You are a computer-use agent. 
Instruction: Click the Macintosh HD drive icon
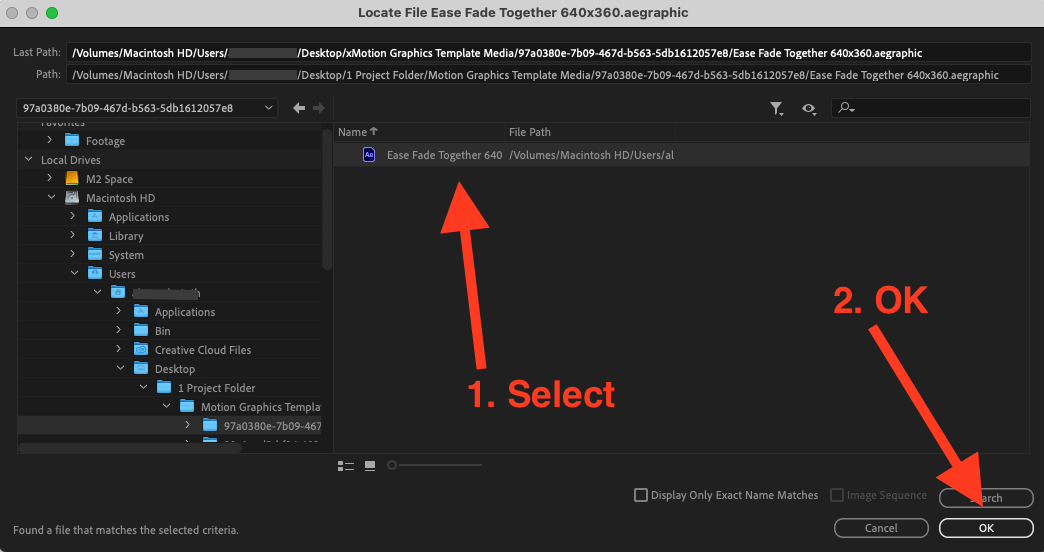point(71,198)
